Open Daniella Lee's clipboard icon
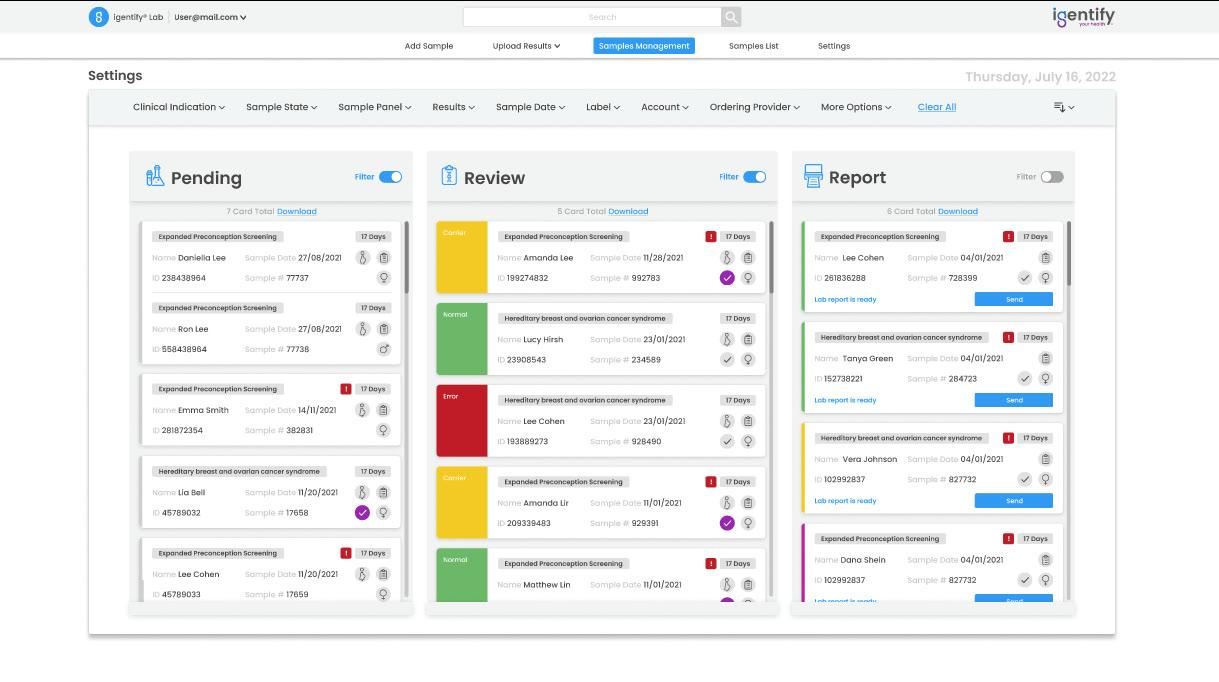This screenshot has width=1219, height=682. pyautogui.click(x=383, y=258)
